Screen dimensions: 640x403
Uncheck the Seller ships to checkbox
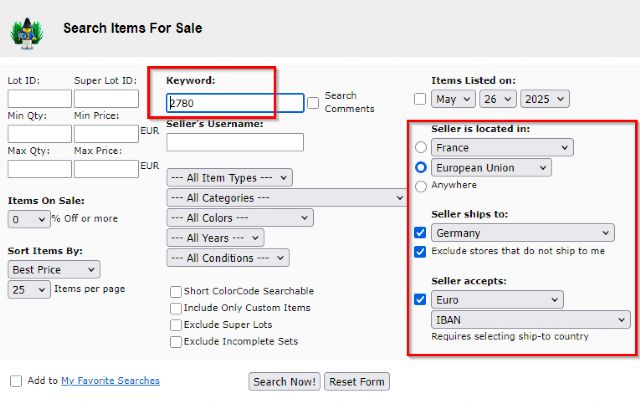[420, 233]
